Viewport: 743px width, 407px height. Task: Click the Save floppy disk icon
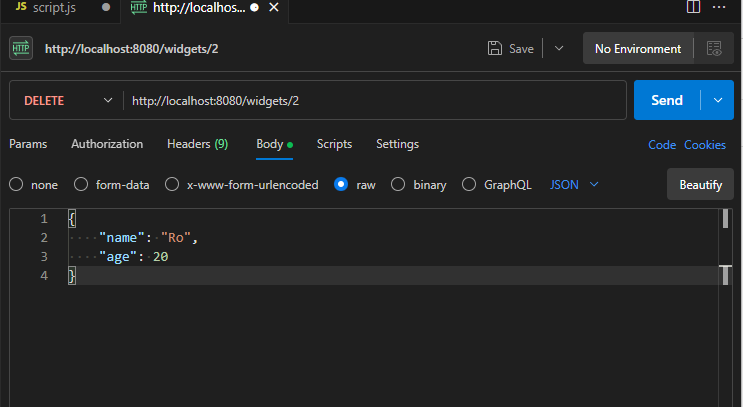(494, 48)
